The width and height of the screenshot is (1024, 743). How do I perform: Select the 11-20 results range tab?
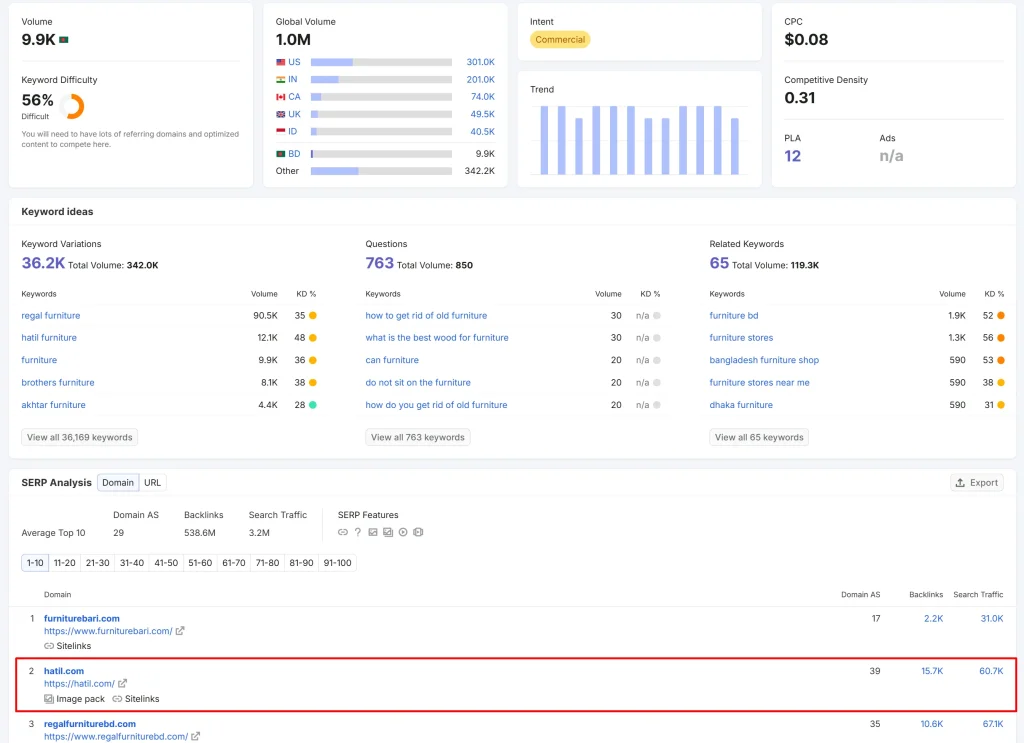click(65, 563)
